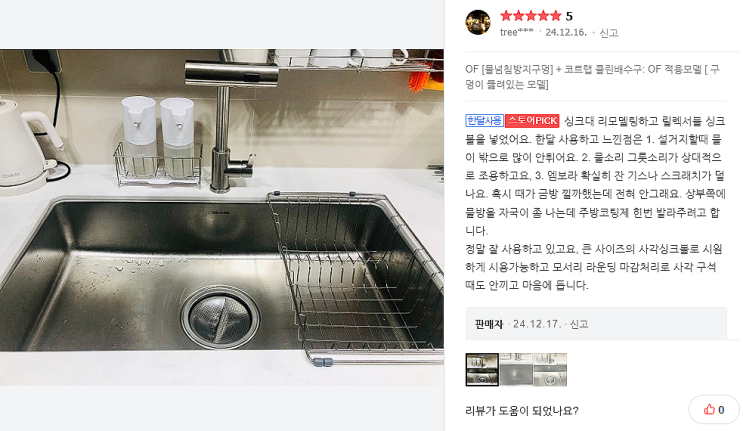Click the rating number 5

(x=569, y=17)
